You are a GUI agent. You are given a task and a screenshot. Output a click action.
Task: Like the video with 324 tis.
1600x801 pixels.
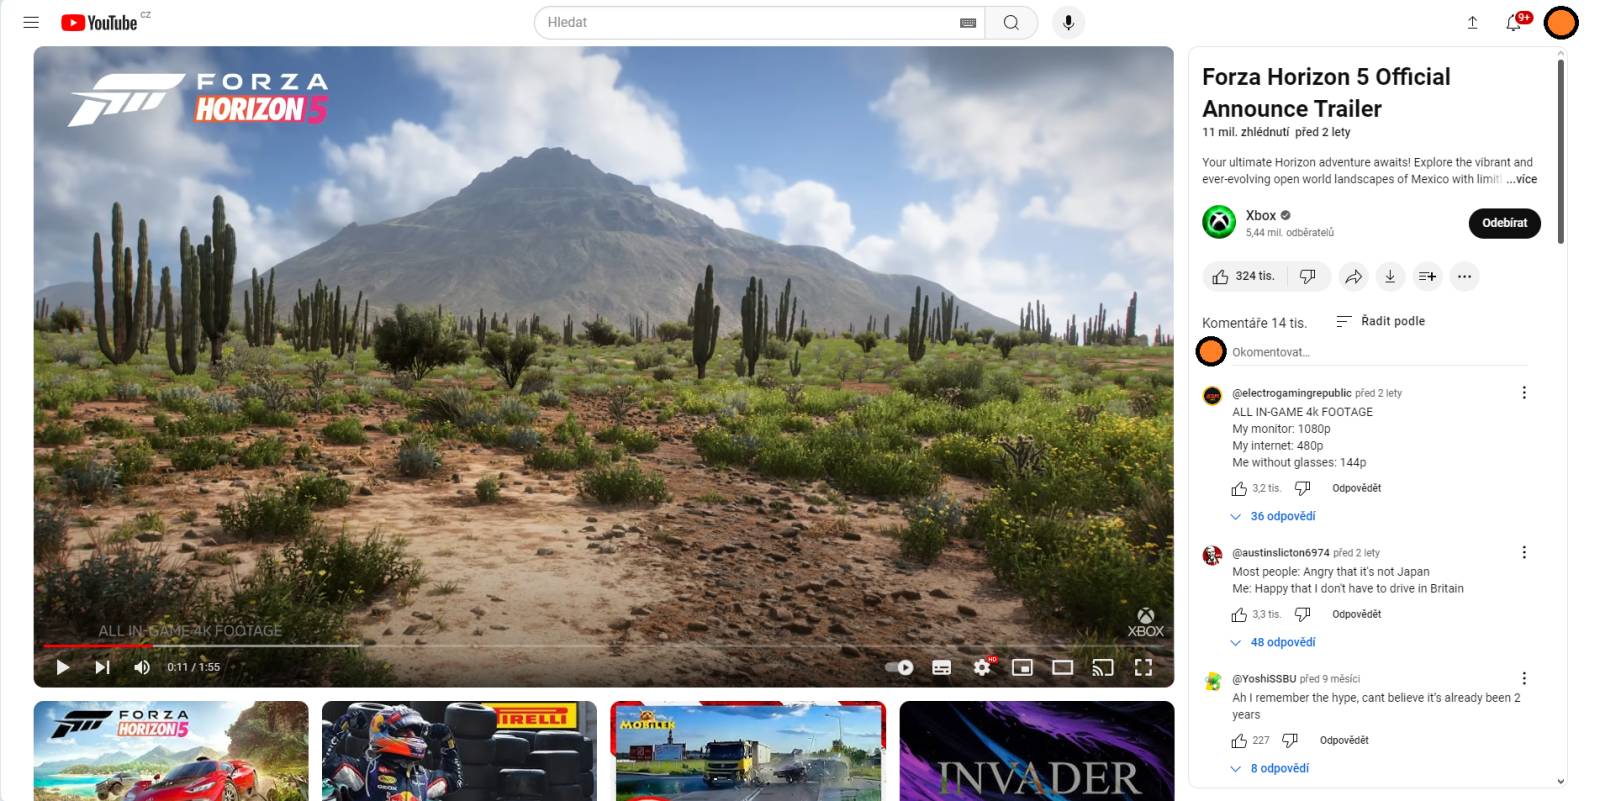point(1243,276)
